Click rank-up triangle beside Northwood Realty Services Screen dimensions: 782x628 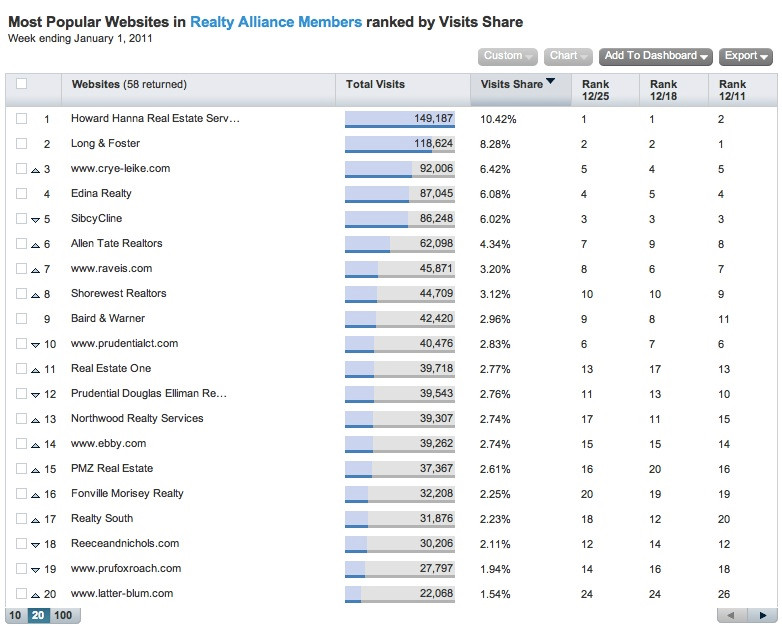[35, 420]
